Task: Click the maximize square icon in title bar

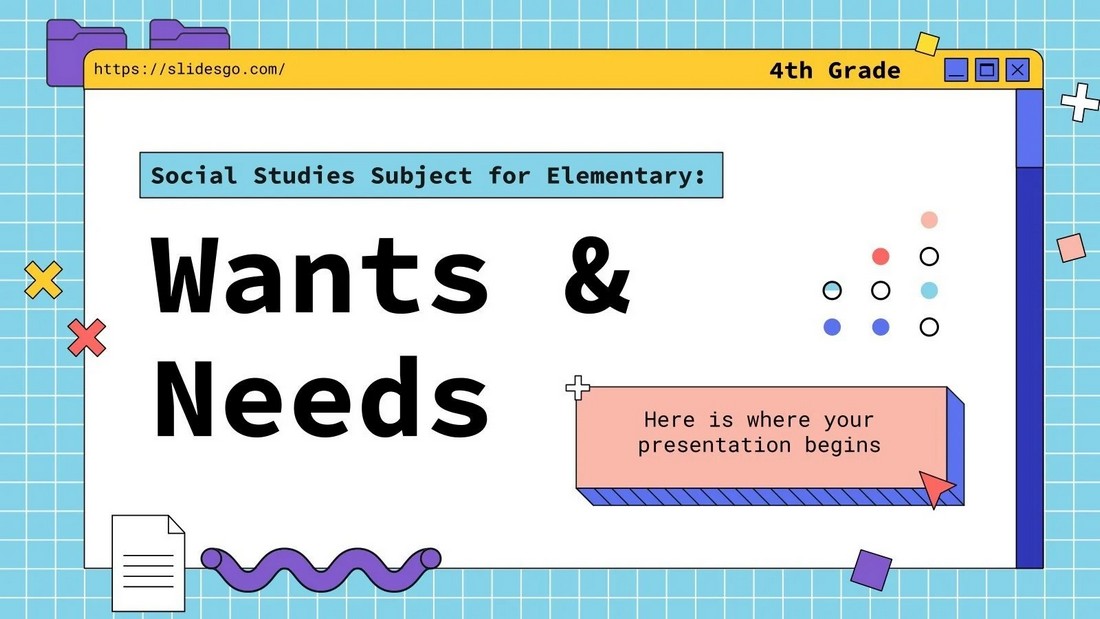Action: pos(986,70)
